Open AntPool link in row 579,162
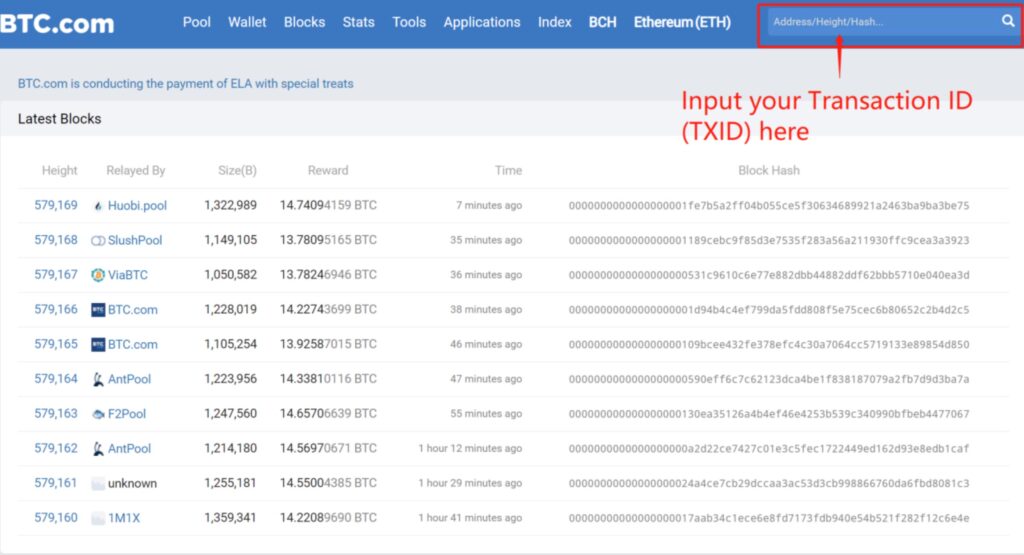The width and height of the screenshot is (1024, 555). [129, 449]
